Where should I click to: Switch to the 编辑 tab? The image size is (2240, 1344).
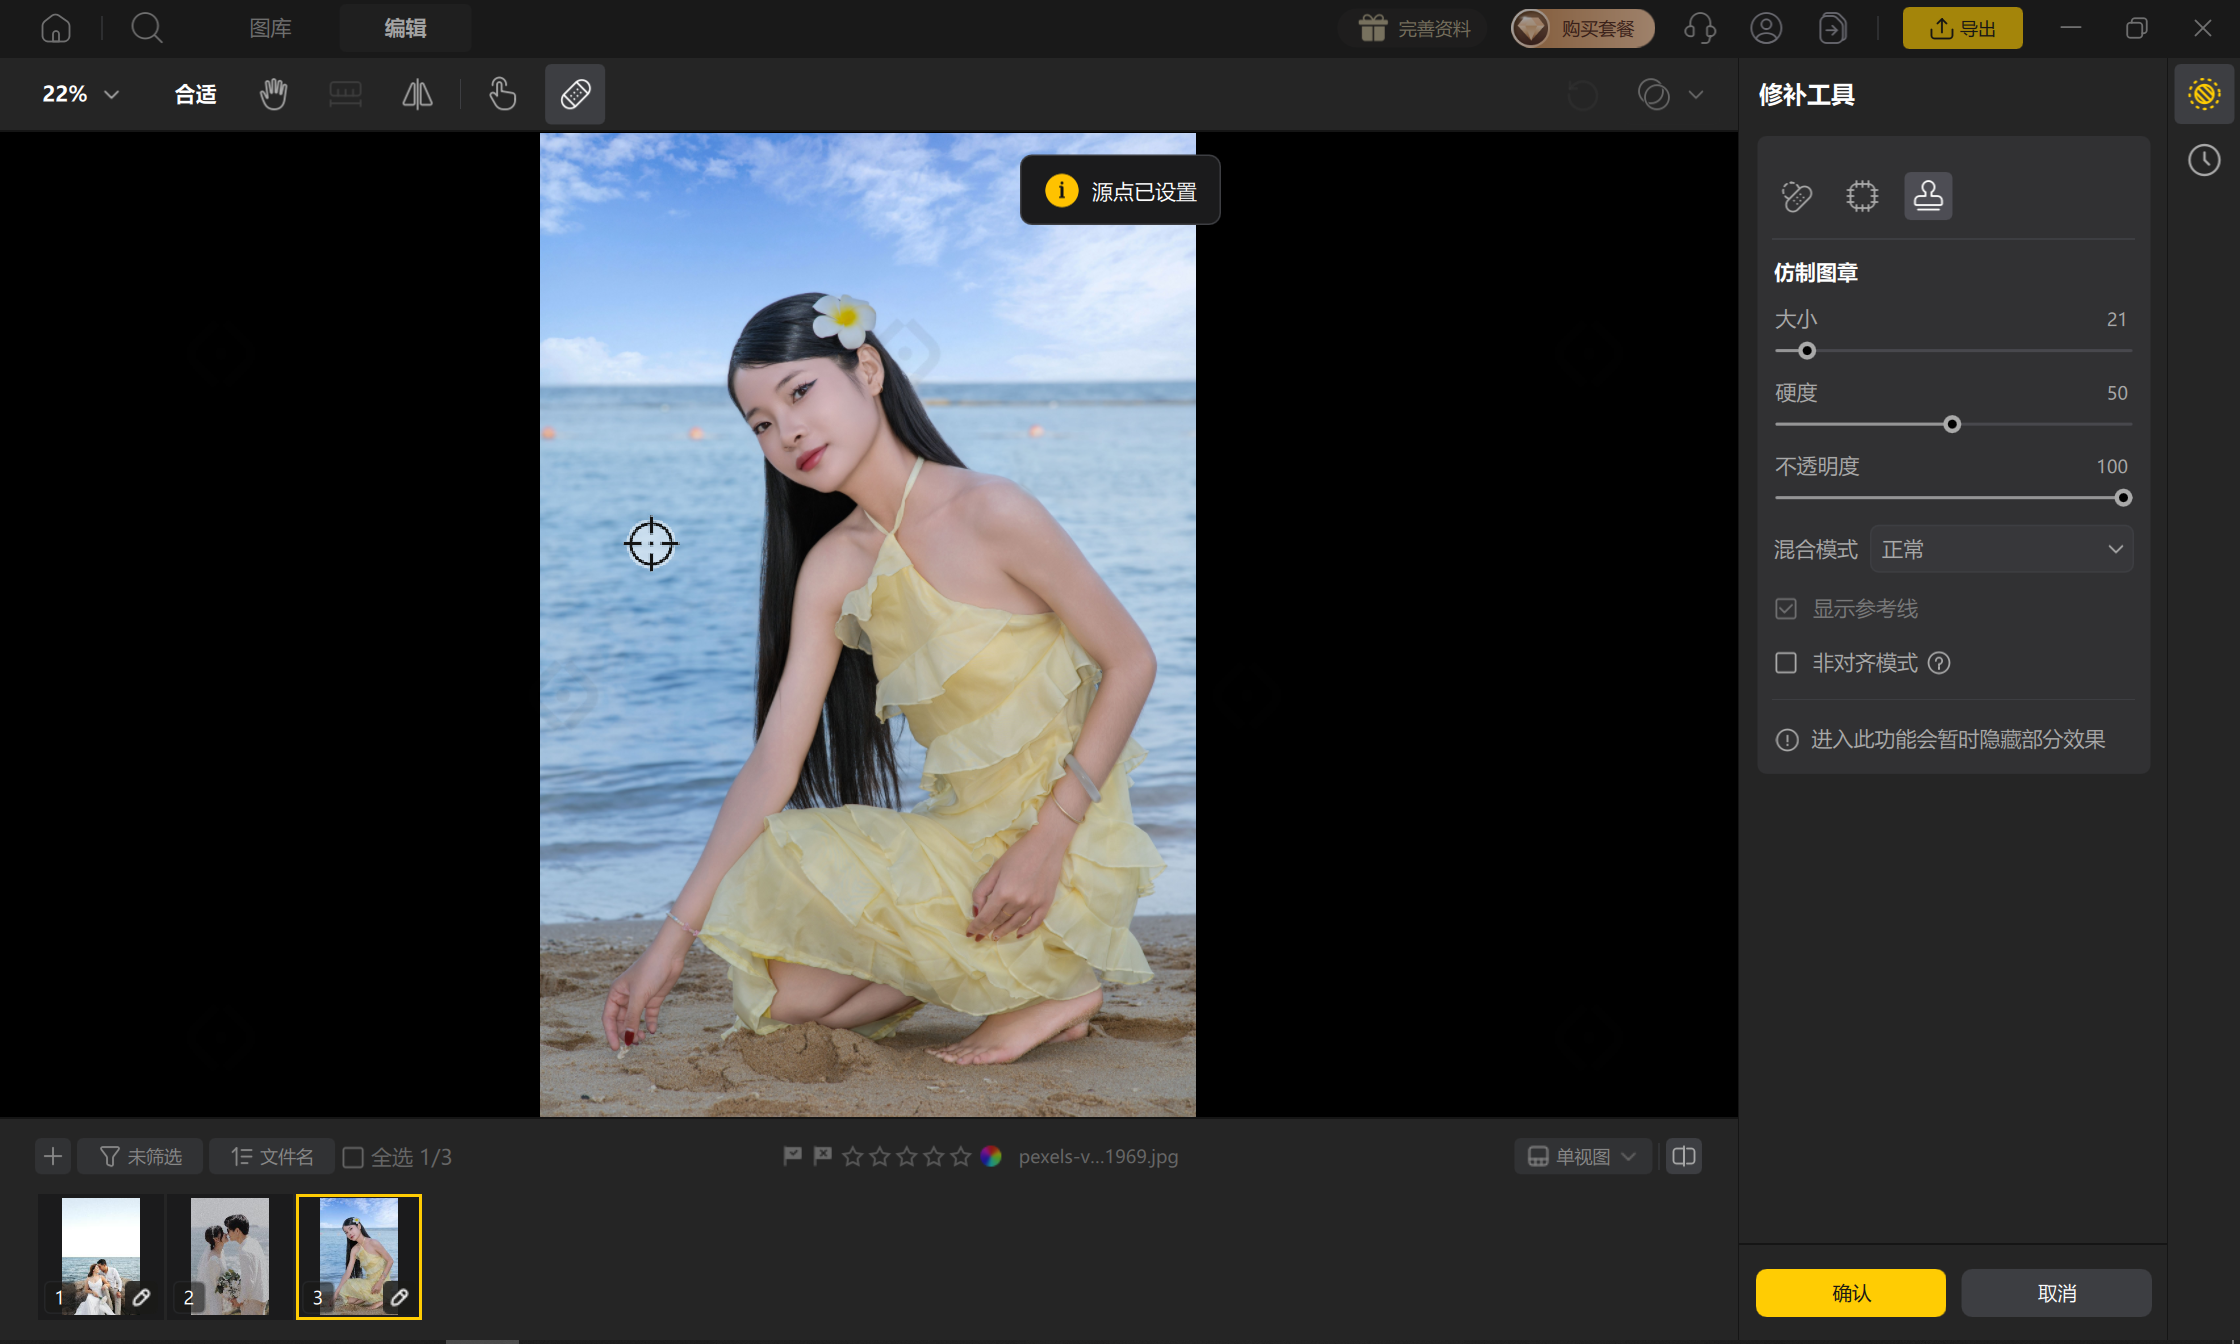pyautogui.click(x=405, y=28)
